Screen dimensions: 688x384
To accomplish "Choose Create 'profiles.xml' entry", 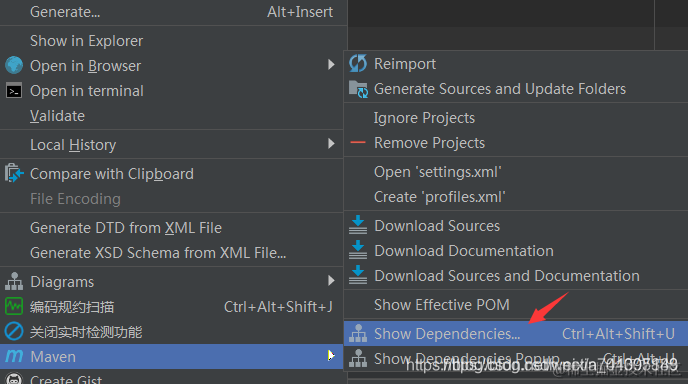I will pos(440,197).
